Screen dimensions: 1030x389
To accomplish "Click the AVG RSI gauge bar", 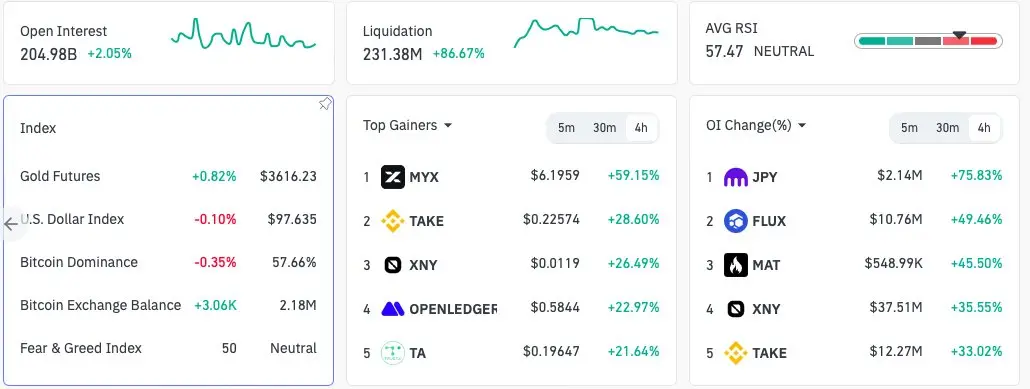I will pos(928,41).
